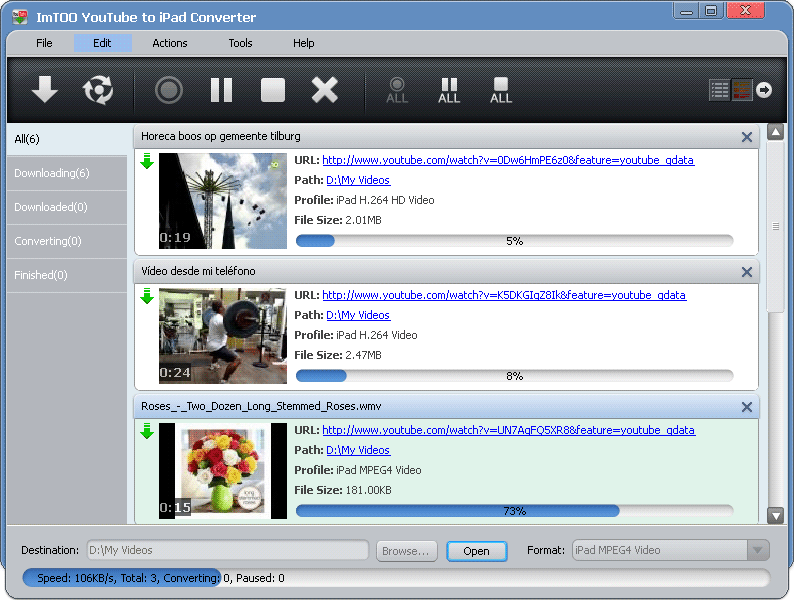Close the Video desde mi teléfono task
The image size is (794, 600).
pyautogui.click(x=746, y=272)
